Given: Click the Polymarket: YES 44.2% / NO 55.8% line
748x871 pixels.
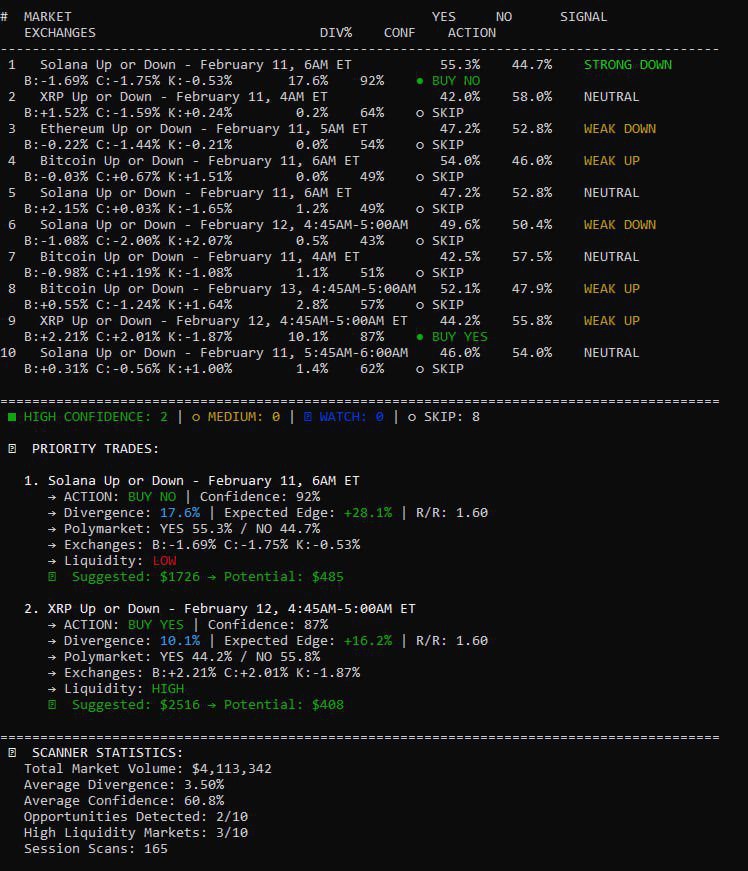Looking at the screenshot, I should point(192,657).
